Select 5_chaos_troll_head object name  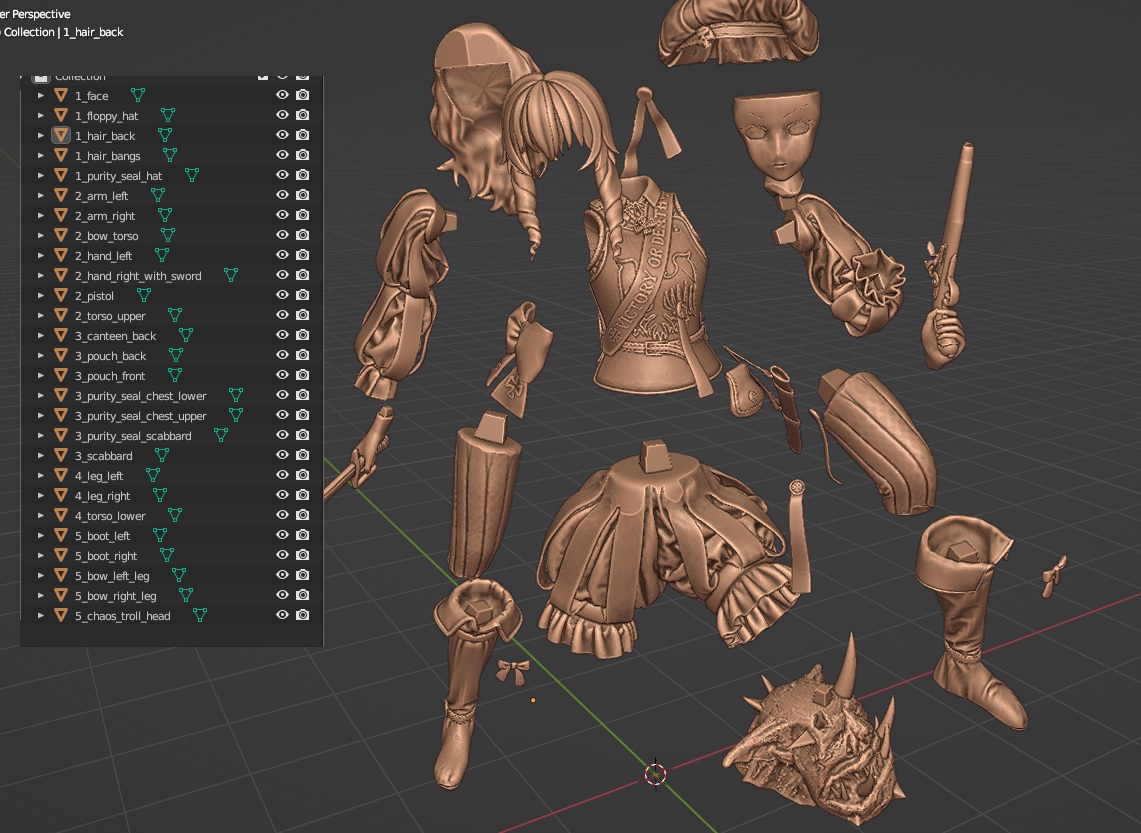pos(123,616)
